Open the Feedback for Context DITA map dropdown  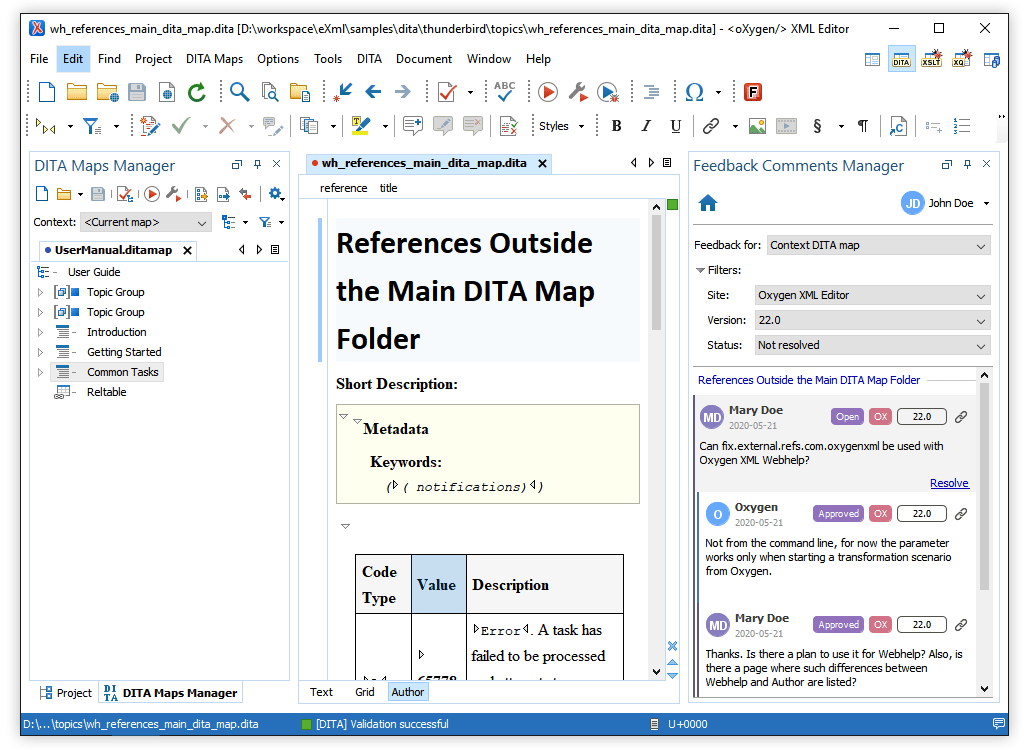pos(879,246)
